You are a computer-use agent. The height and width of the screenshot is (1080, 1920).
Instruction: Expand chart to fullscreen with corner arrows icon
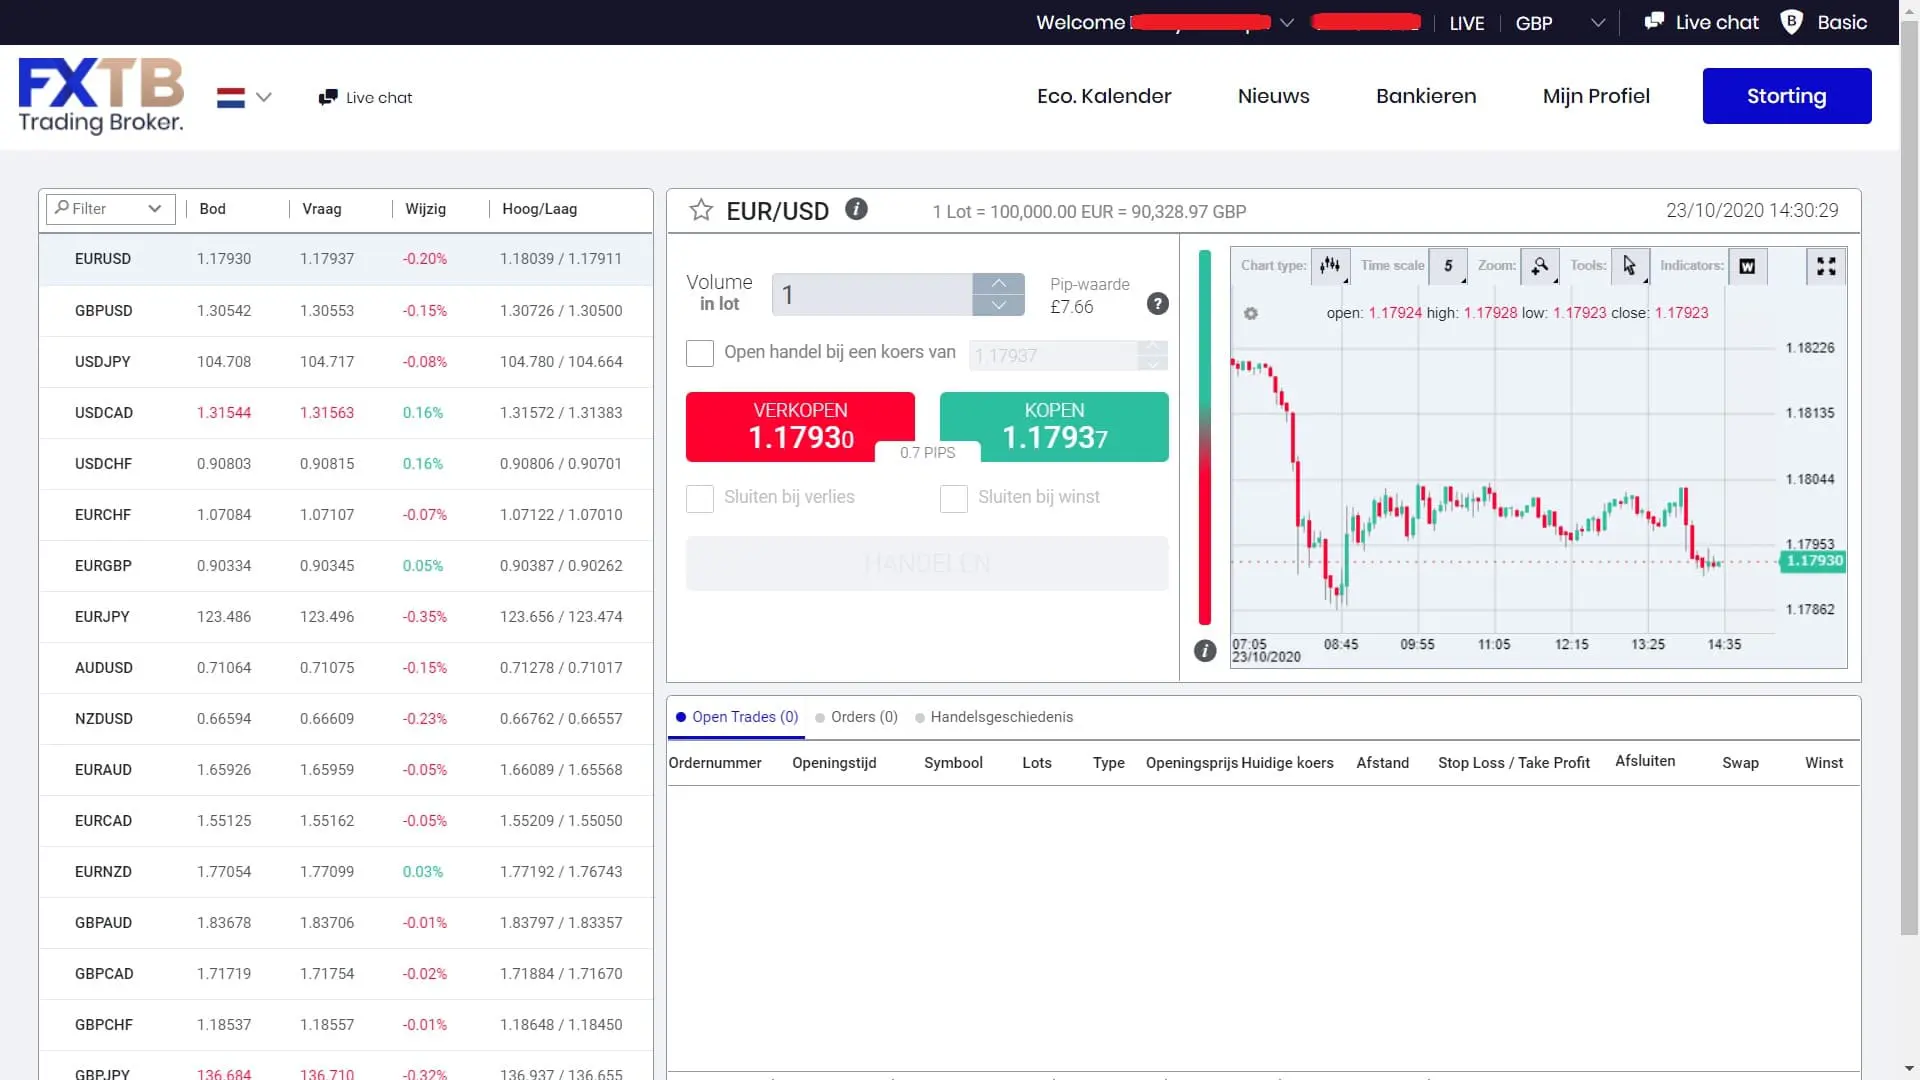pos(1826,266)
